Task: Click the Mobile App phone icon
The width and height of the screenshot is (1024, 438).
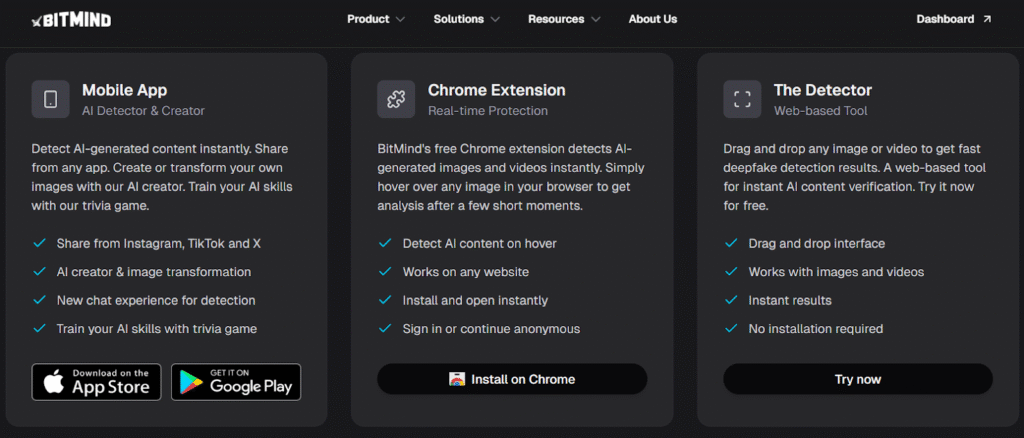Action: click(x=51, y=99)
